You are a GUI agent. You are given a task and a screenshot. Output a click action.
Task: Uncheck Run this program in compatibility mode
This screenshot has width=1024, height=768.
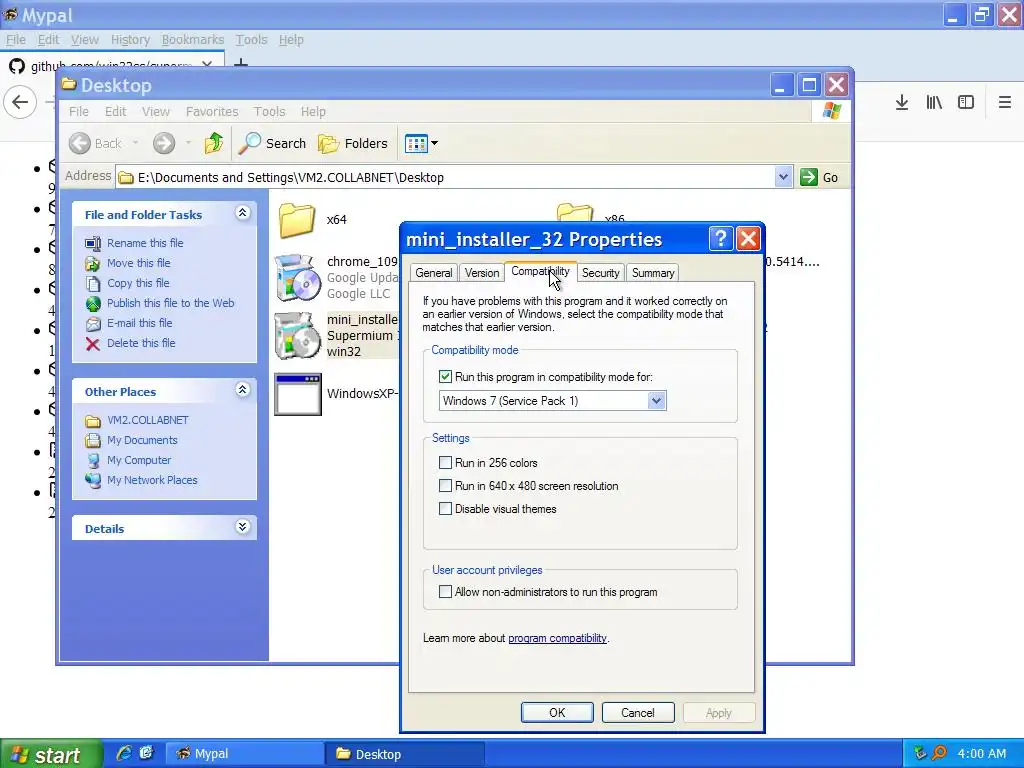(x=445, y=377)
